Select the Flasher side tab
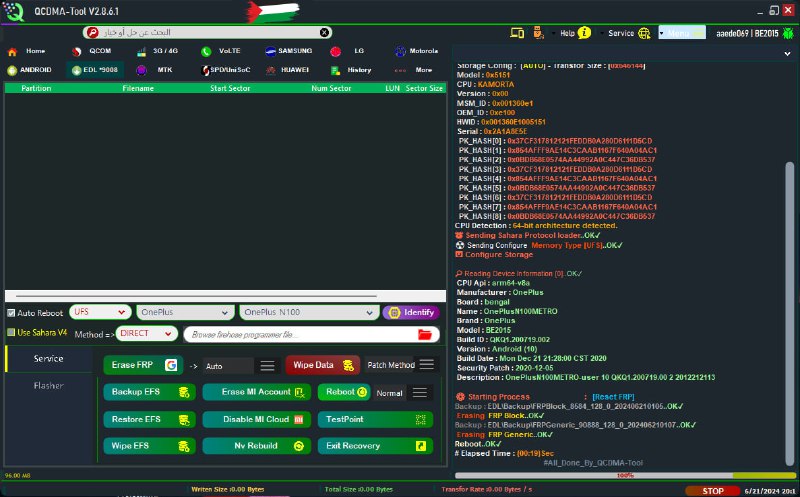 pos(49,386)
